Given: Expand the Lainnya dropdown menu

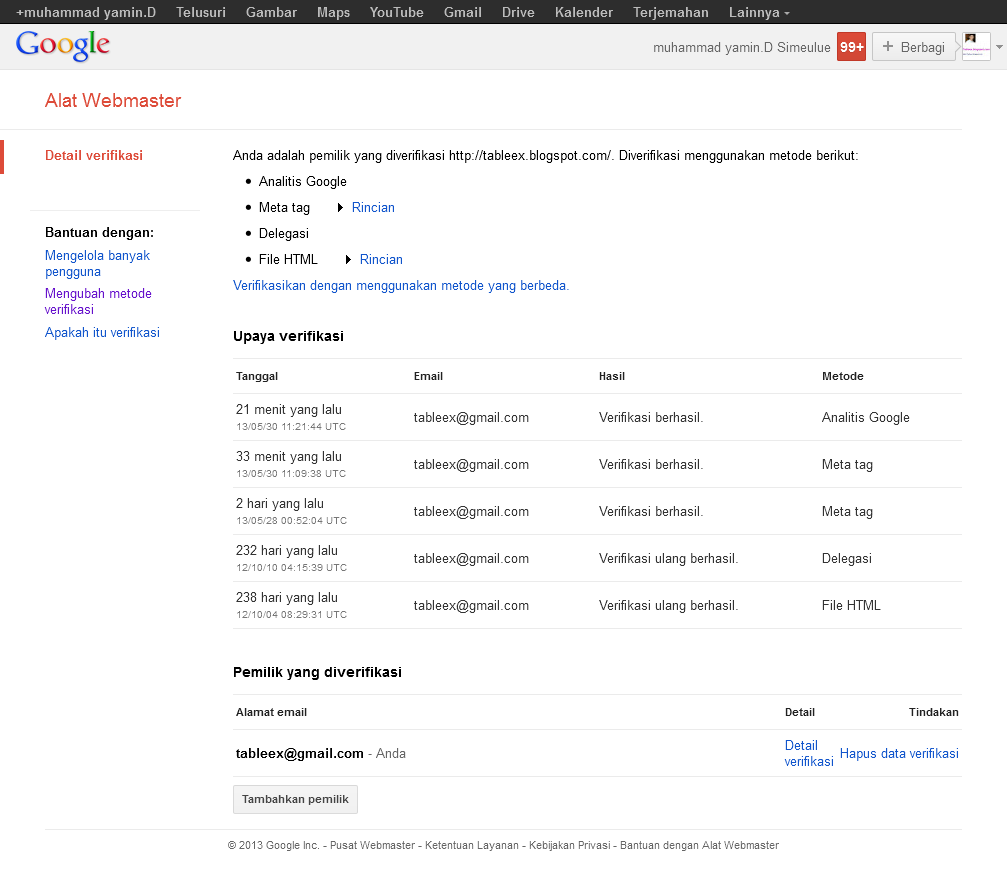Looking at the screenshot, I should pos(759,12).
